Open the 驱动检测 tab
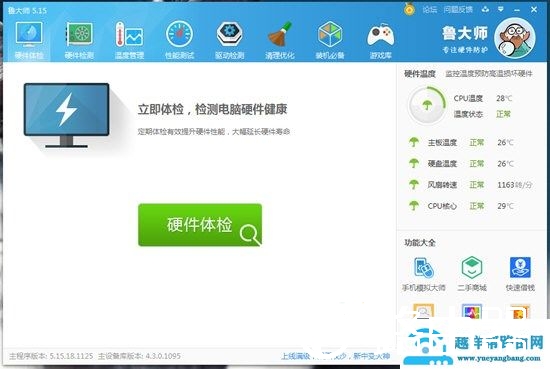The height and width of the screenshot is (369, 550). coord(229,40)
